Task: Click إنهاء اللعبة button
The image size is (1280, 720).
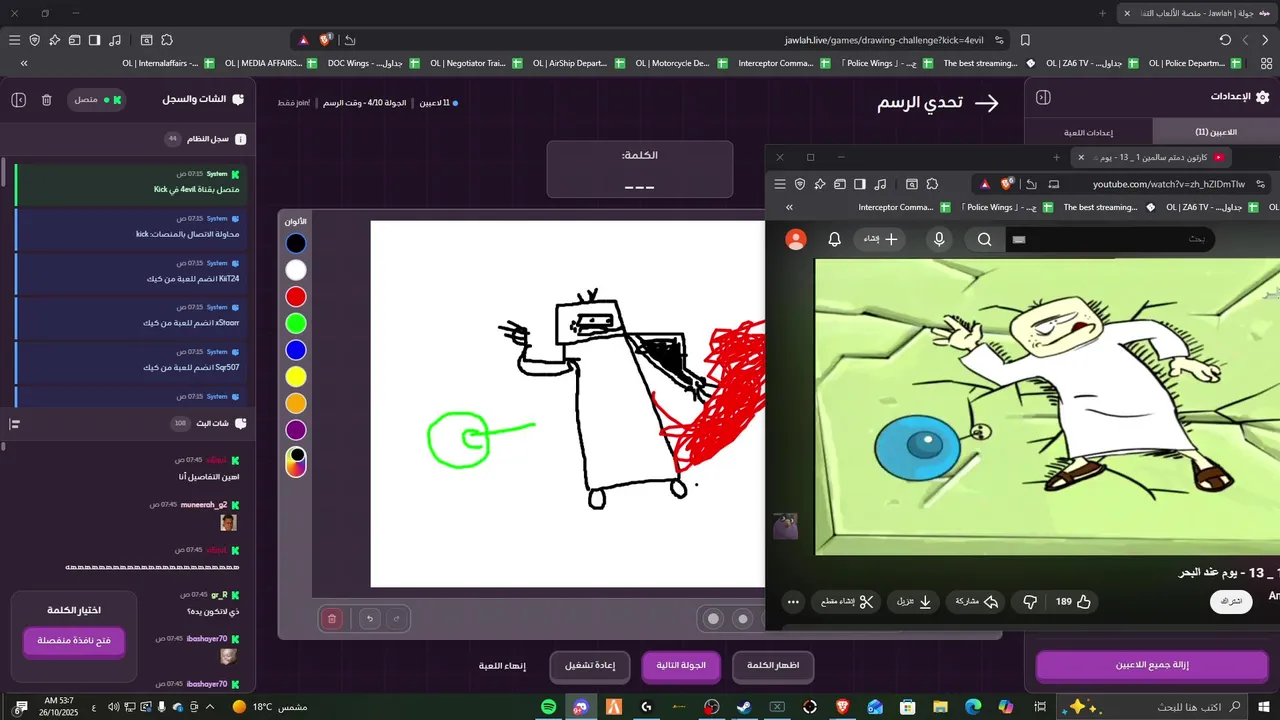Action: (x=502, y=666)
